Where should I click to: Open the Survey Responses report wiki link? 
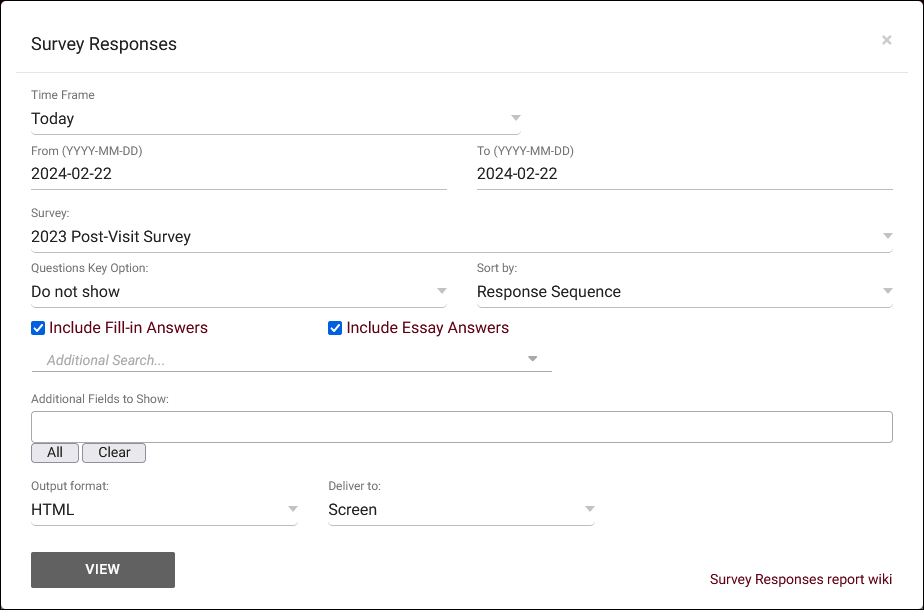pos(801,579)
